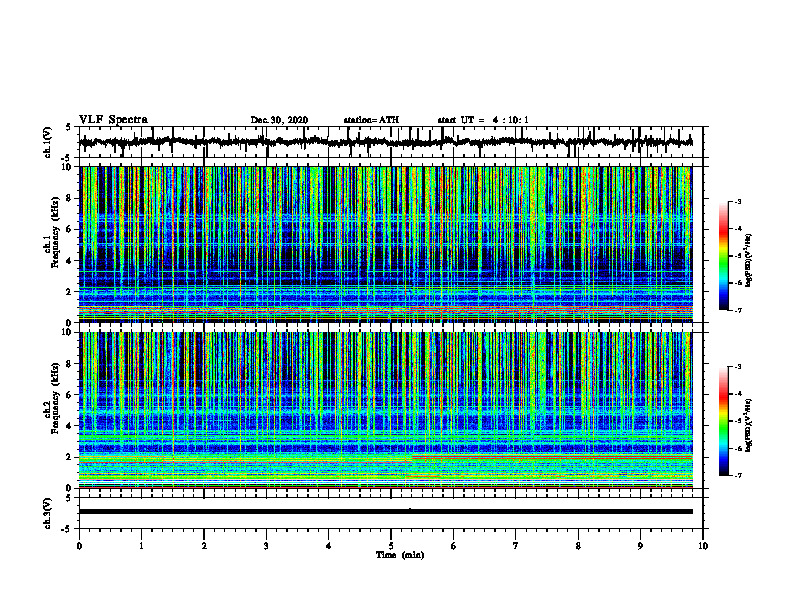Click time axis tick label "9"
This screenshot has height=612, width=792.
[640, 546]
